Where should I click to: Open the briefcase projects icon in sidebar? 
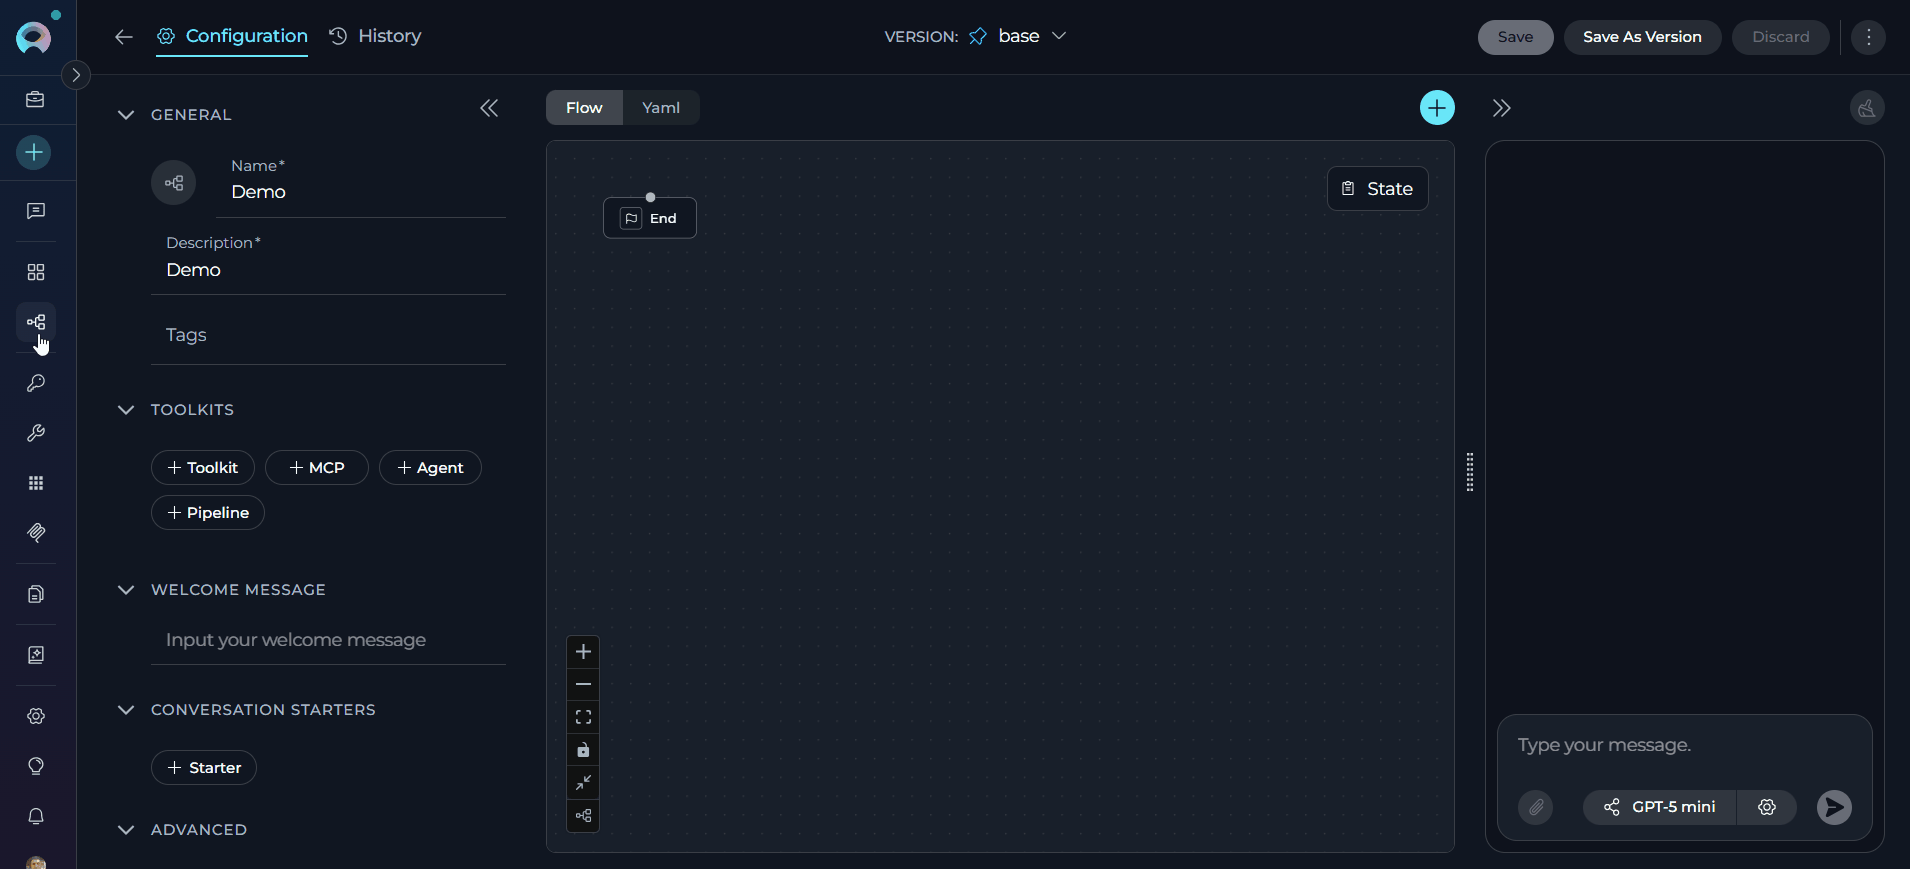pyautogui.click(x=35, y=99)
